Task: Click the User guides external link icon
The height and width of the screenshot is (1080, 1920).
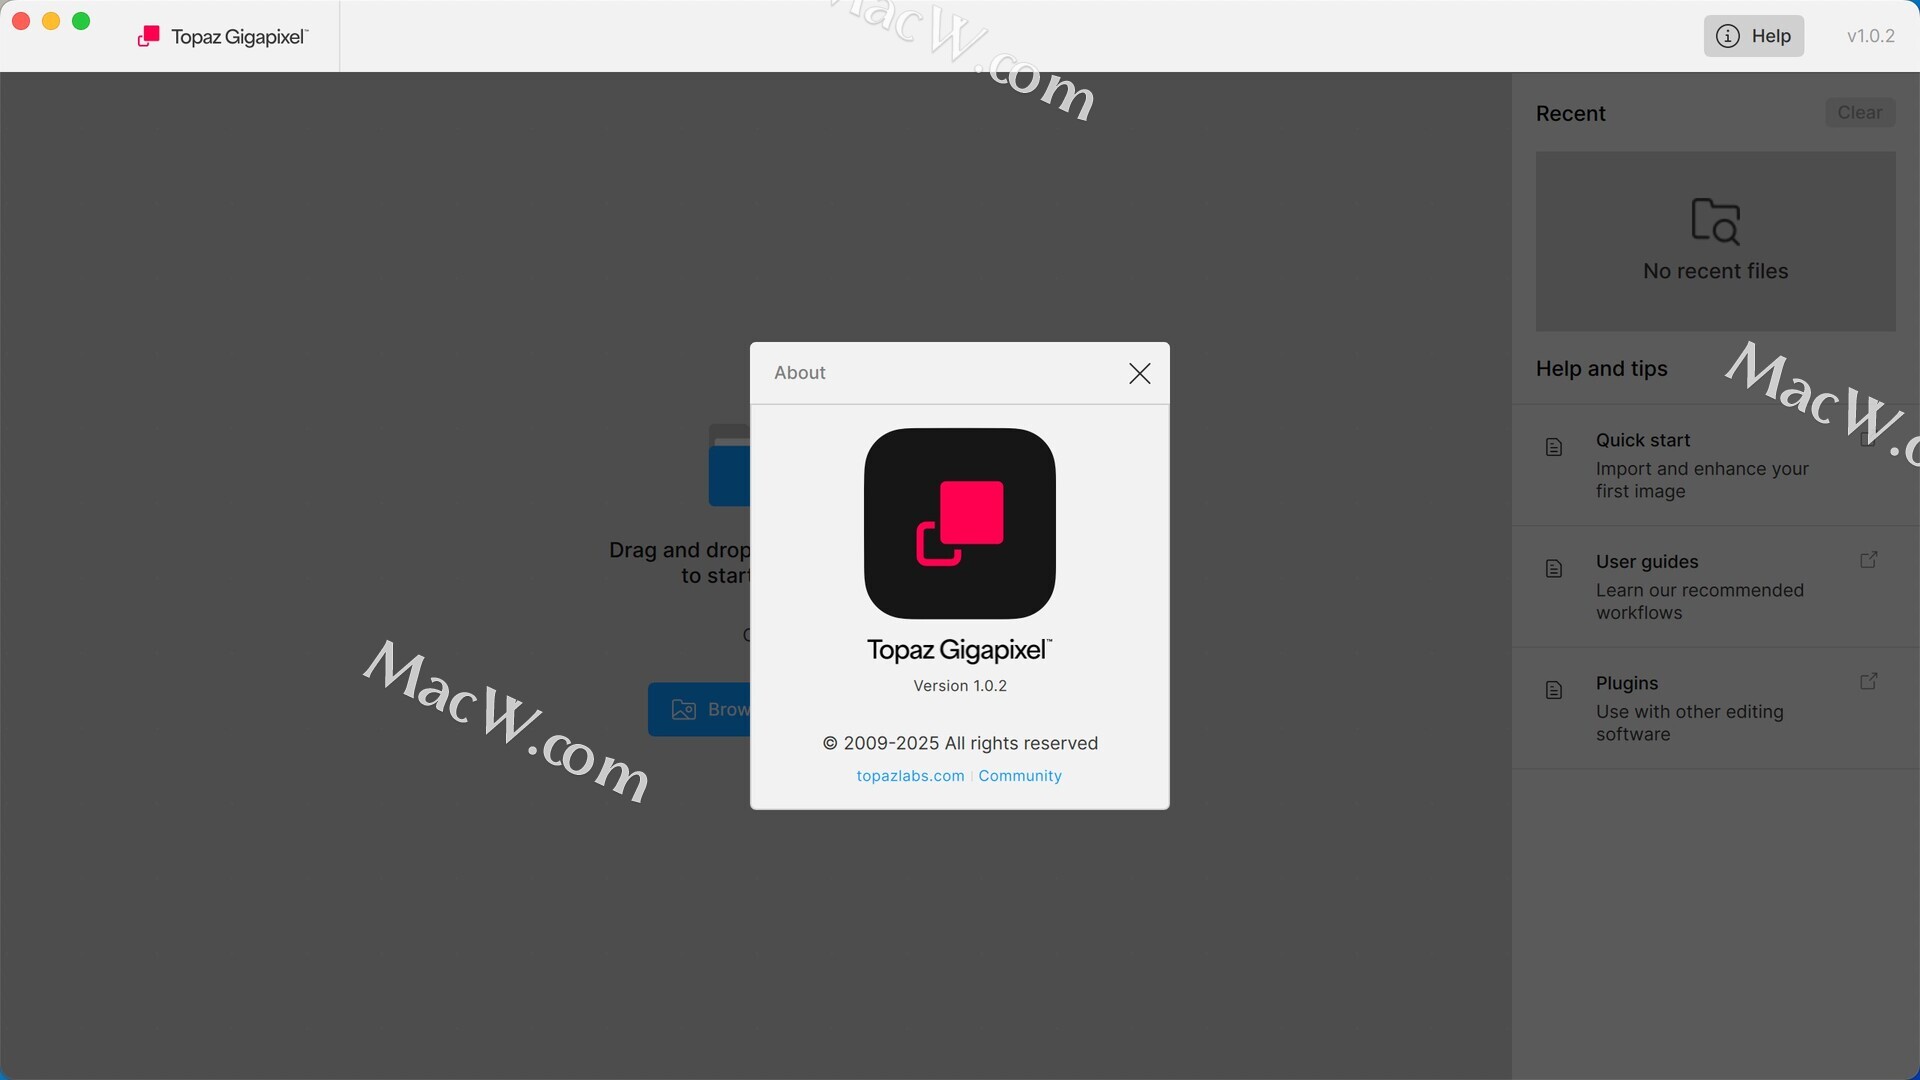Action: click(1868, 560)
